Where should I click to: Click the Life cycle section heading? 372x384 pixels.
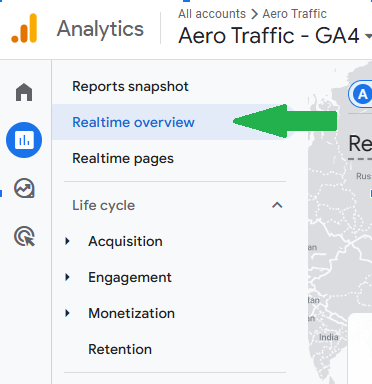pos(104,205)
